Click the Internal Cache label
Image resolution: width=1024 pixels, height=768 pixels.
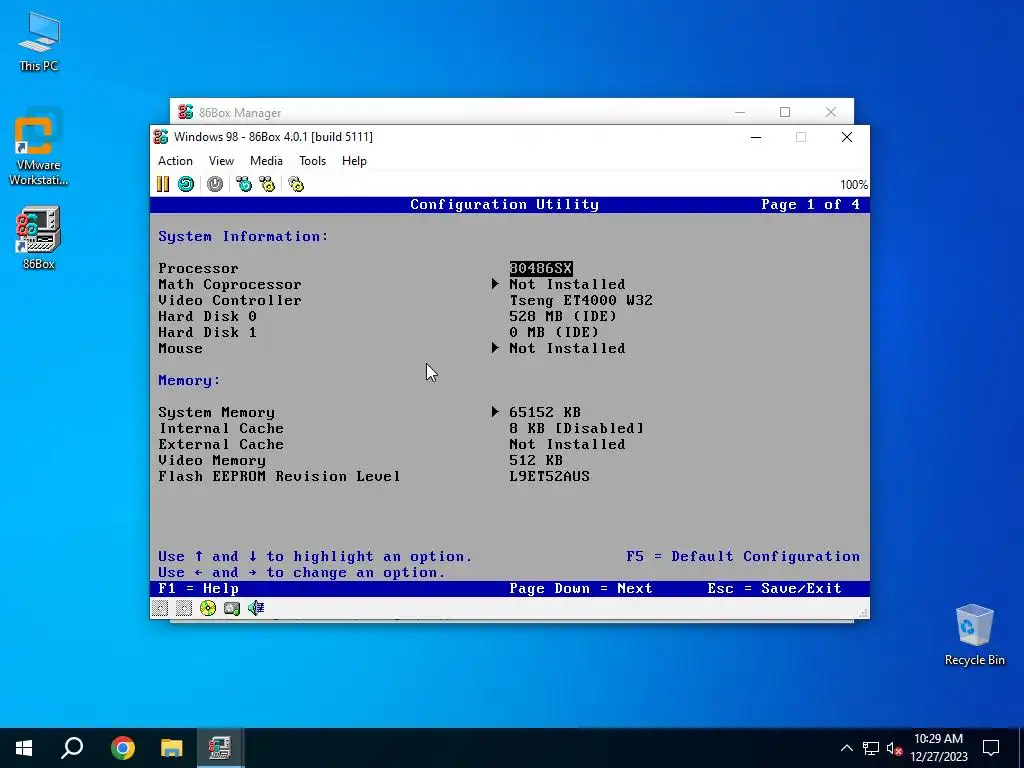click(x=221, y=428)
